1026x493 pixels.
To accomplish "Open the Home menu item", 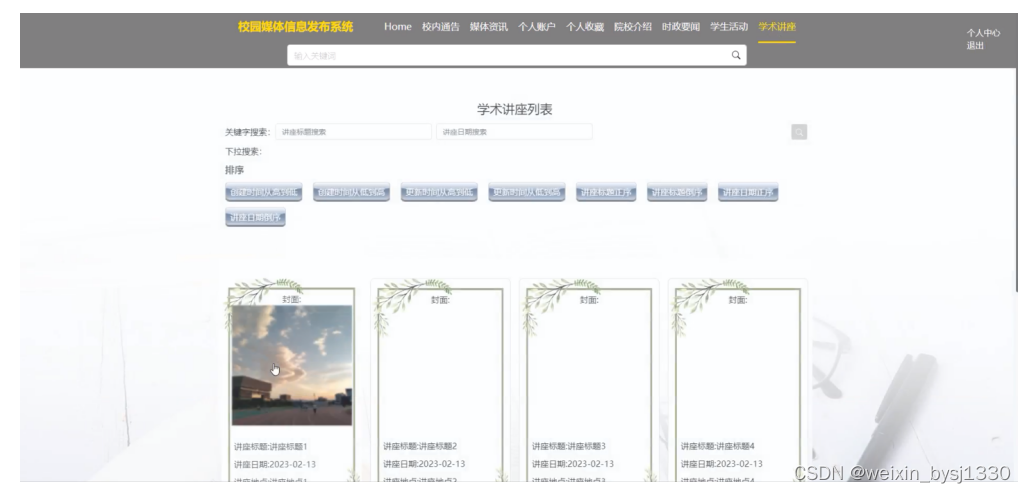I will point(398,27).
